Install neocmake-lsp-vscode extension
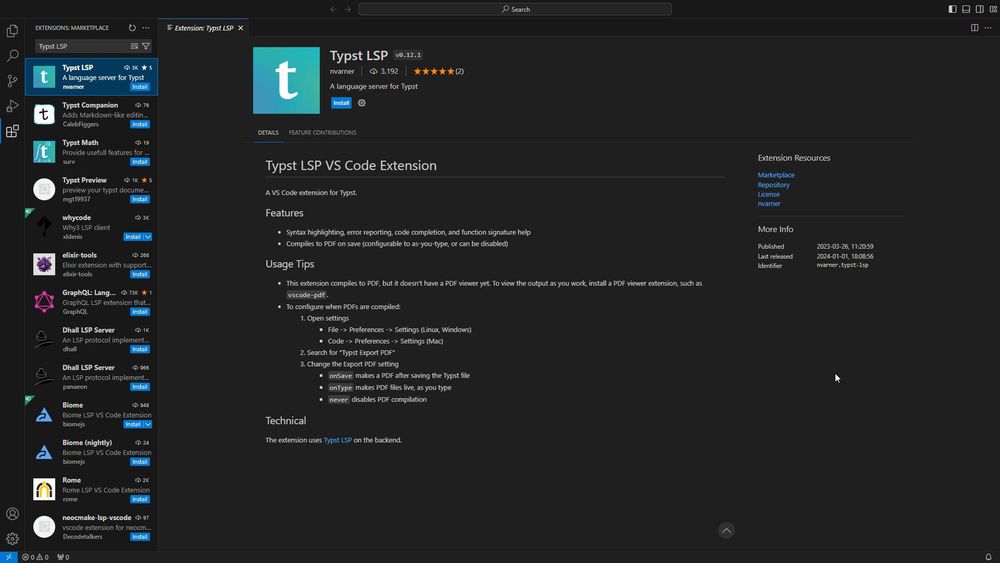Viewport: 1000px width, 563px height. point(140,537)
